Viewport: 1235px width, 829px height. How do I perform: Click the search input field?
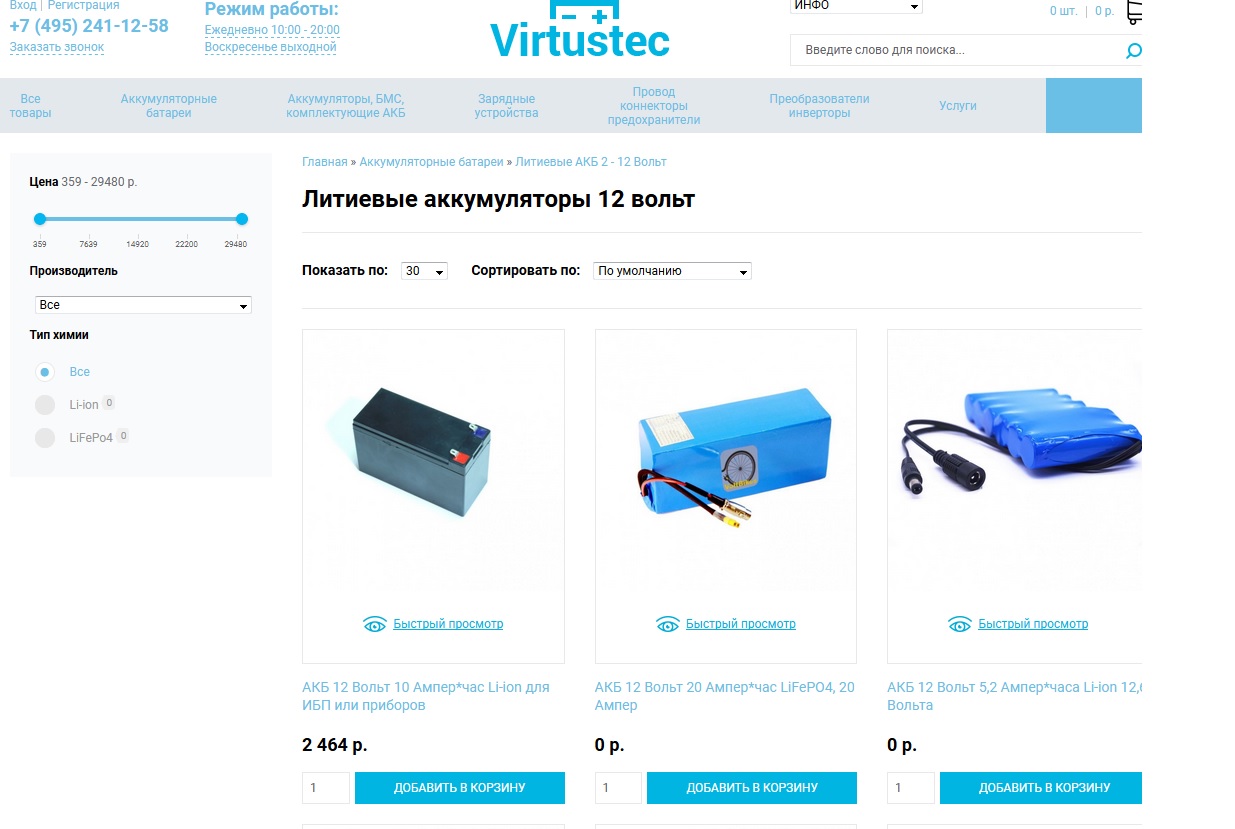point(956,50)
